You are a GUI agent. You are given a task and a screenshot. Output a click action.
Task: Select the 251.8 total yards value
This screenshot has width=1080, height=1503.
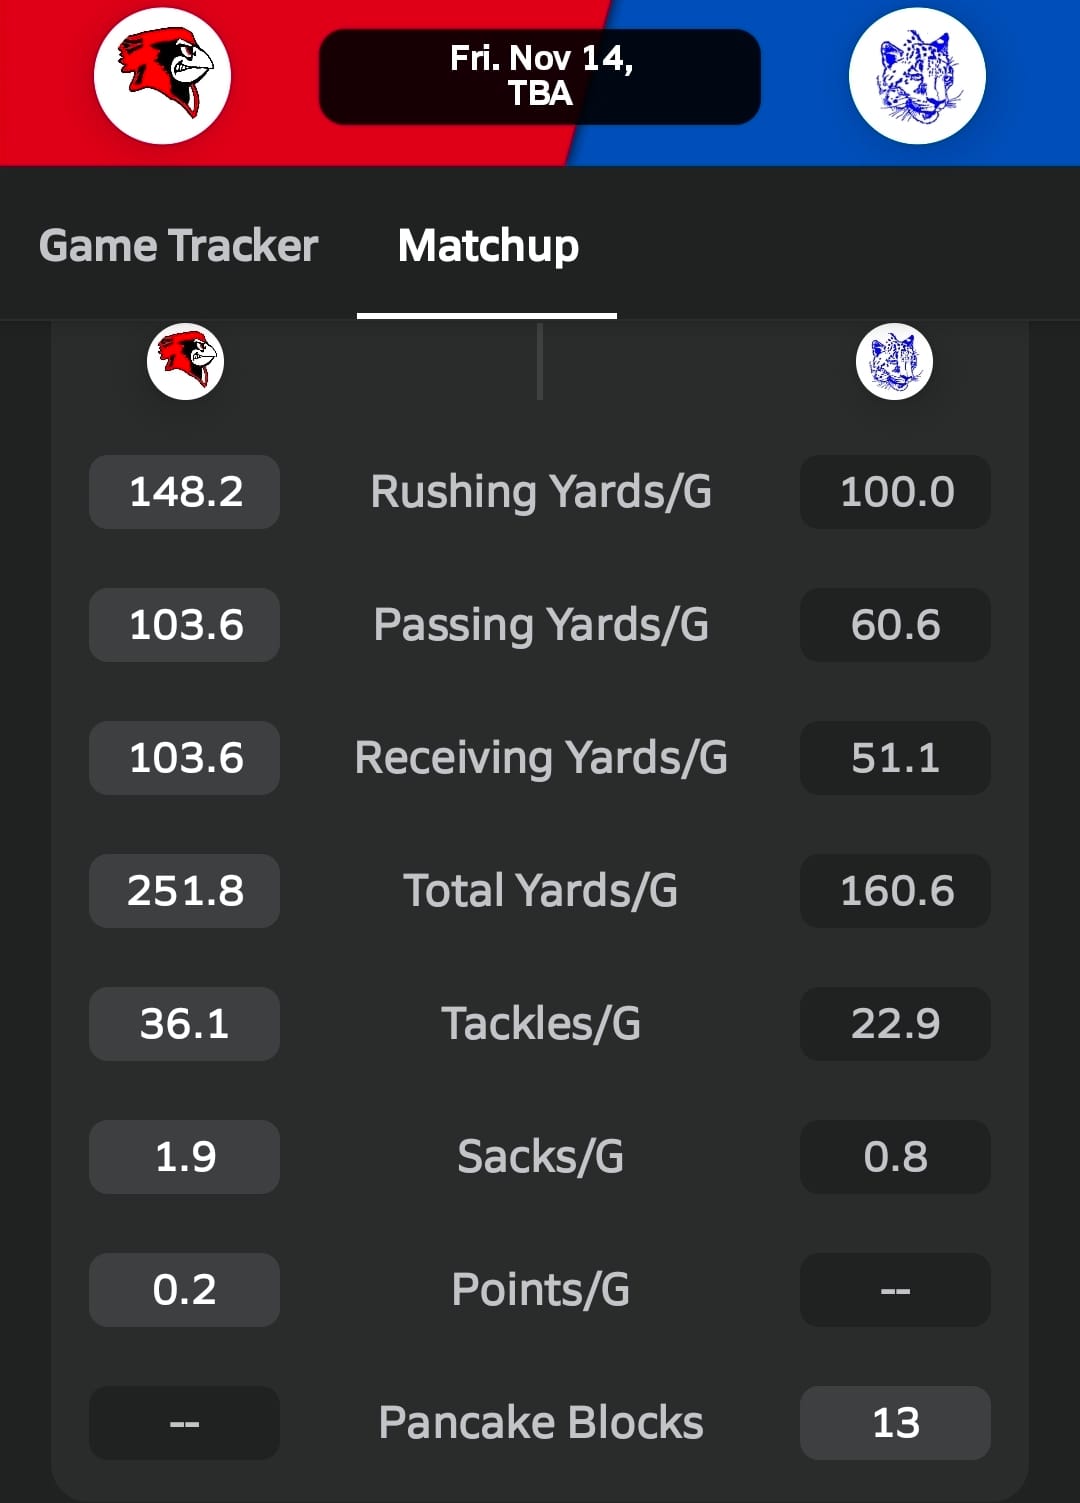(x=185, y=891)
